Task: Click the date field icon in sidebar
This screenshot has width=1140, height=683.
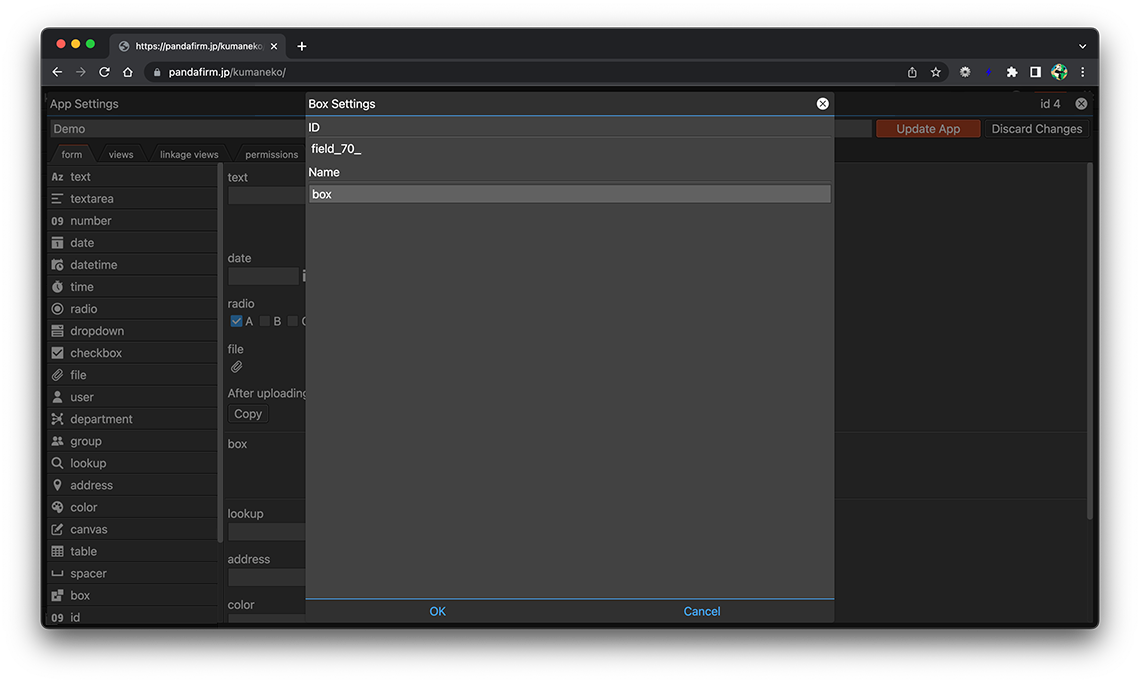Action: (x=57, y=243)
